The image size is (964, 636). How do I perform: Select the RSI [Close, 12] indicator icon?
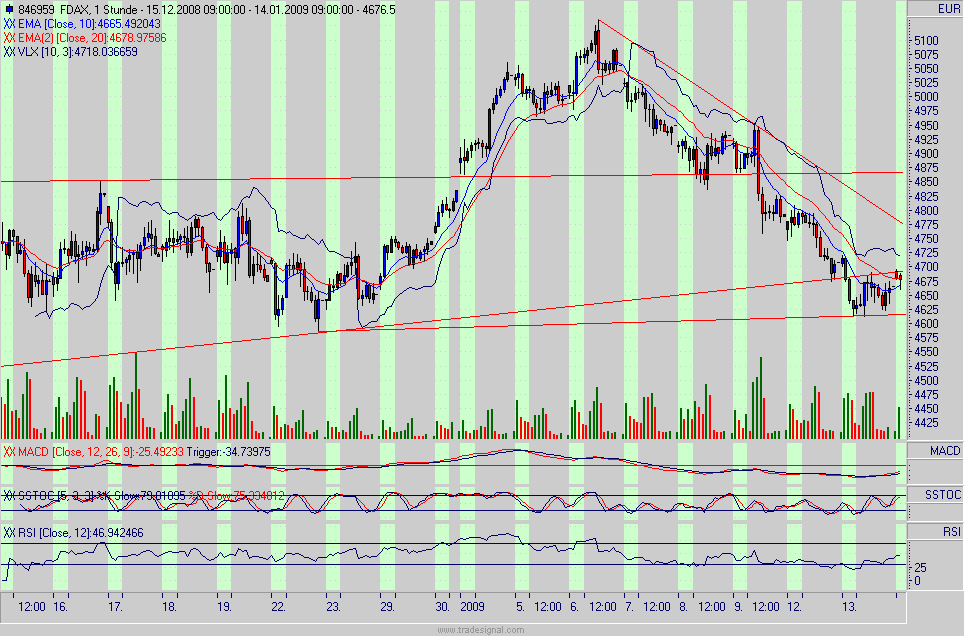(11, 533)
